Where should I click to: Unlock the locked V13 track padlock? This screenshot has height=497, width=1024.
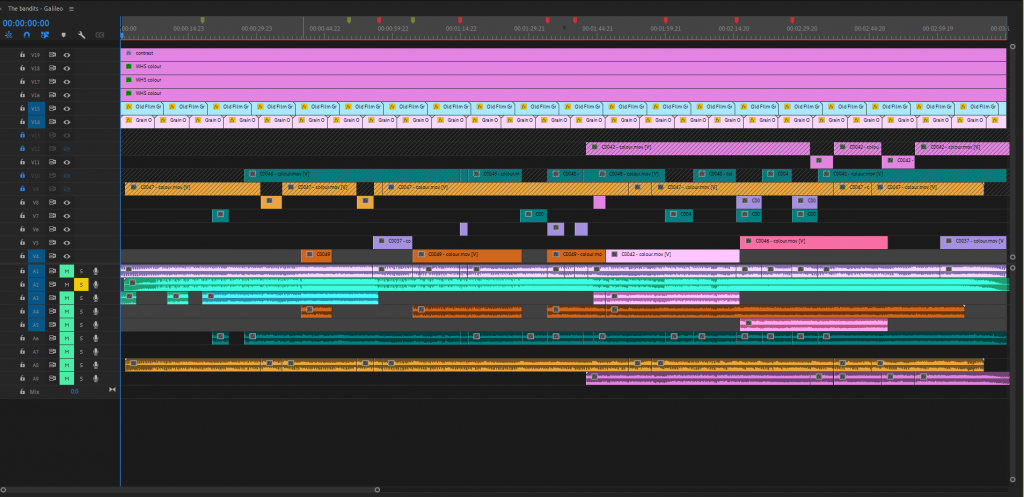tap(22, 135)
